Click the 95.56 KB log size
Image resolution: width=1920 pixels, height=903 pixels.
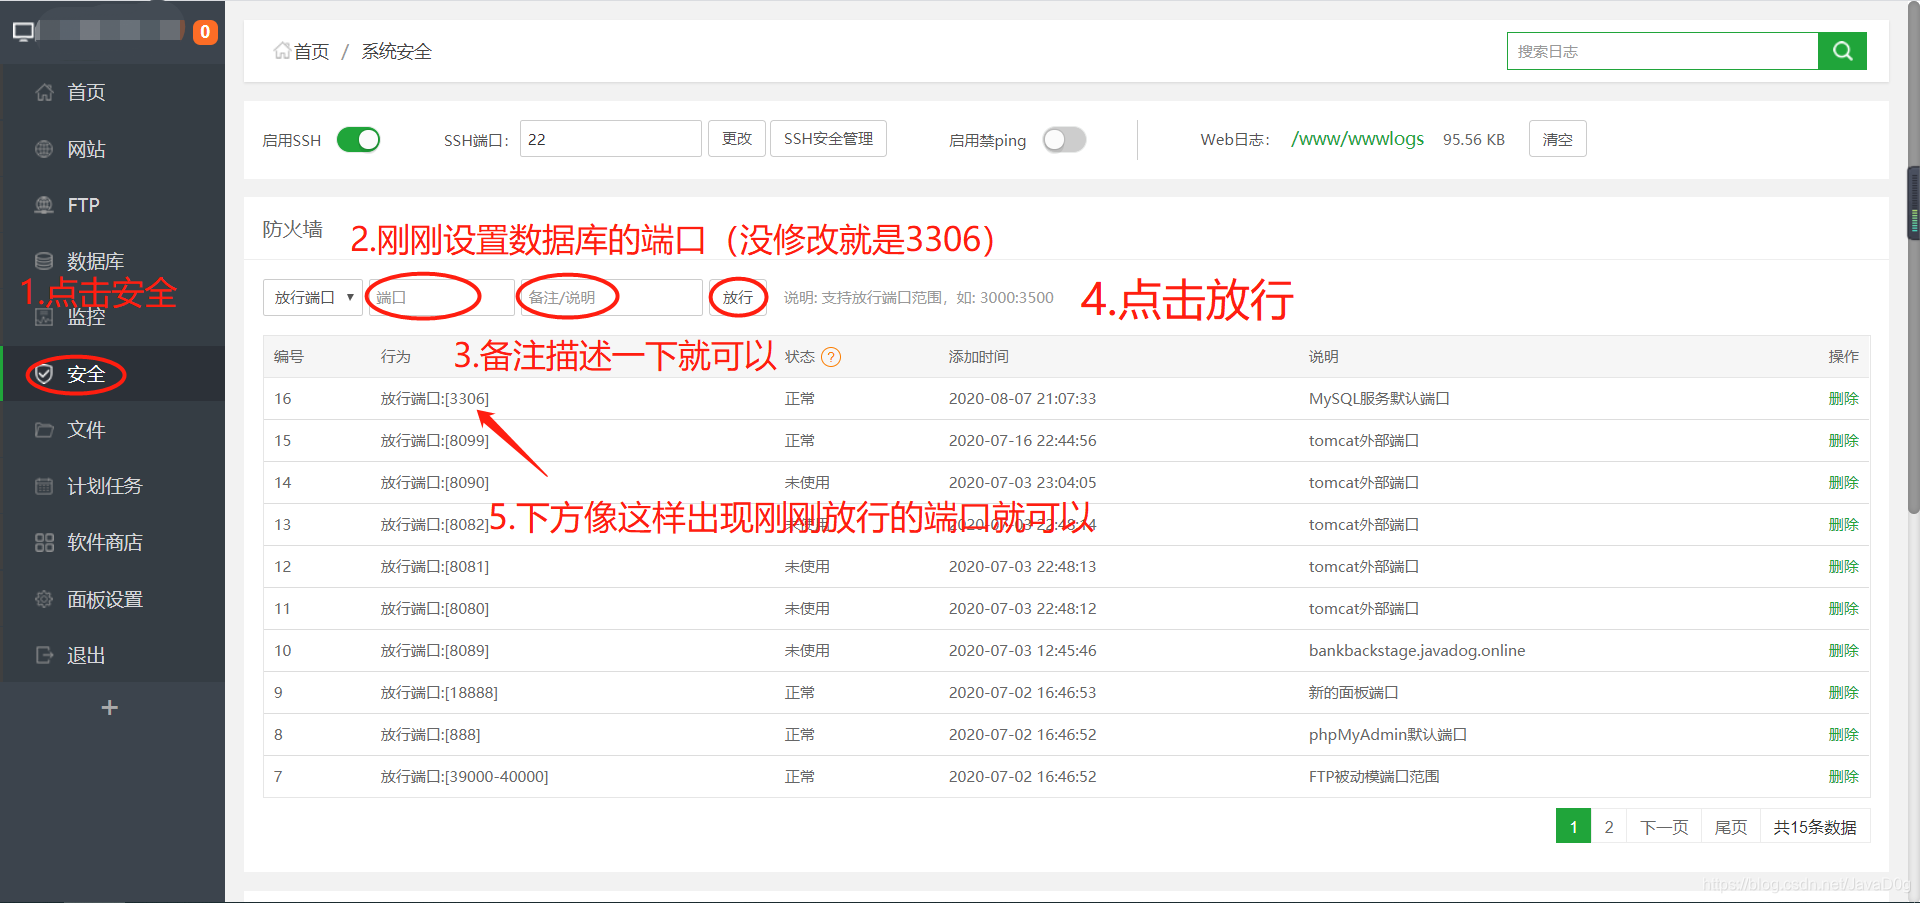(1473, 139)
